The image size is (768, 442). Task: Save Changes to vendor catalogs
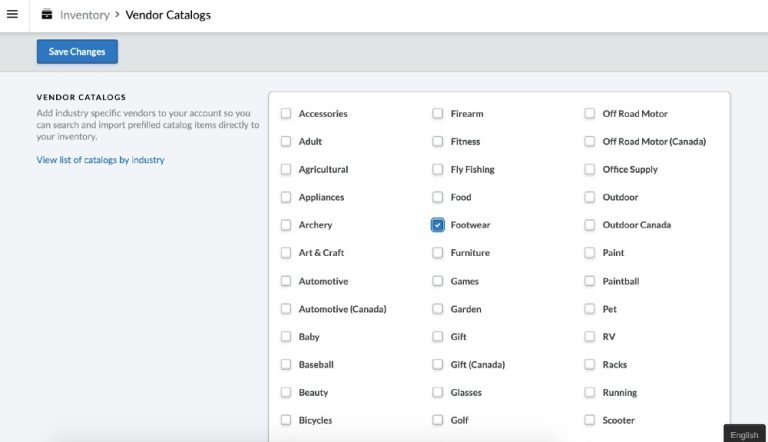point(77,51)
